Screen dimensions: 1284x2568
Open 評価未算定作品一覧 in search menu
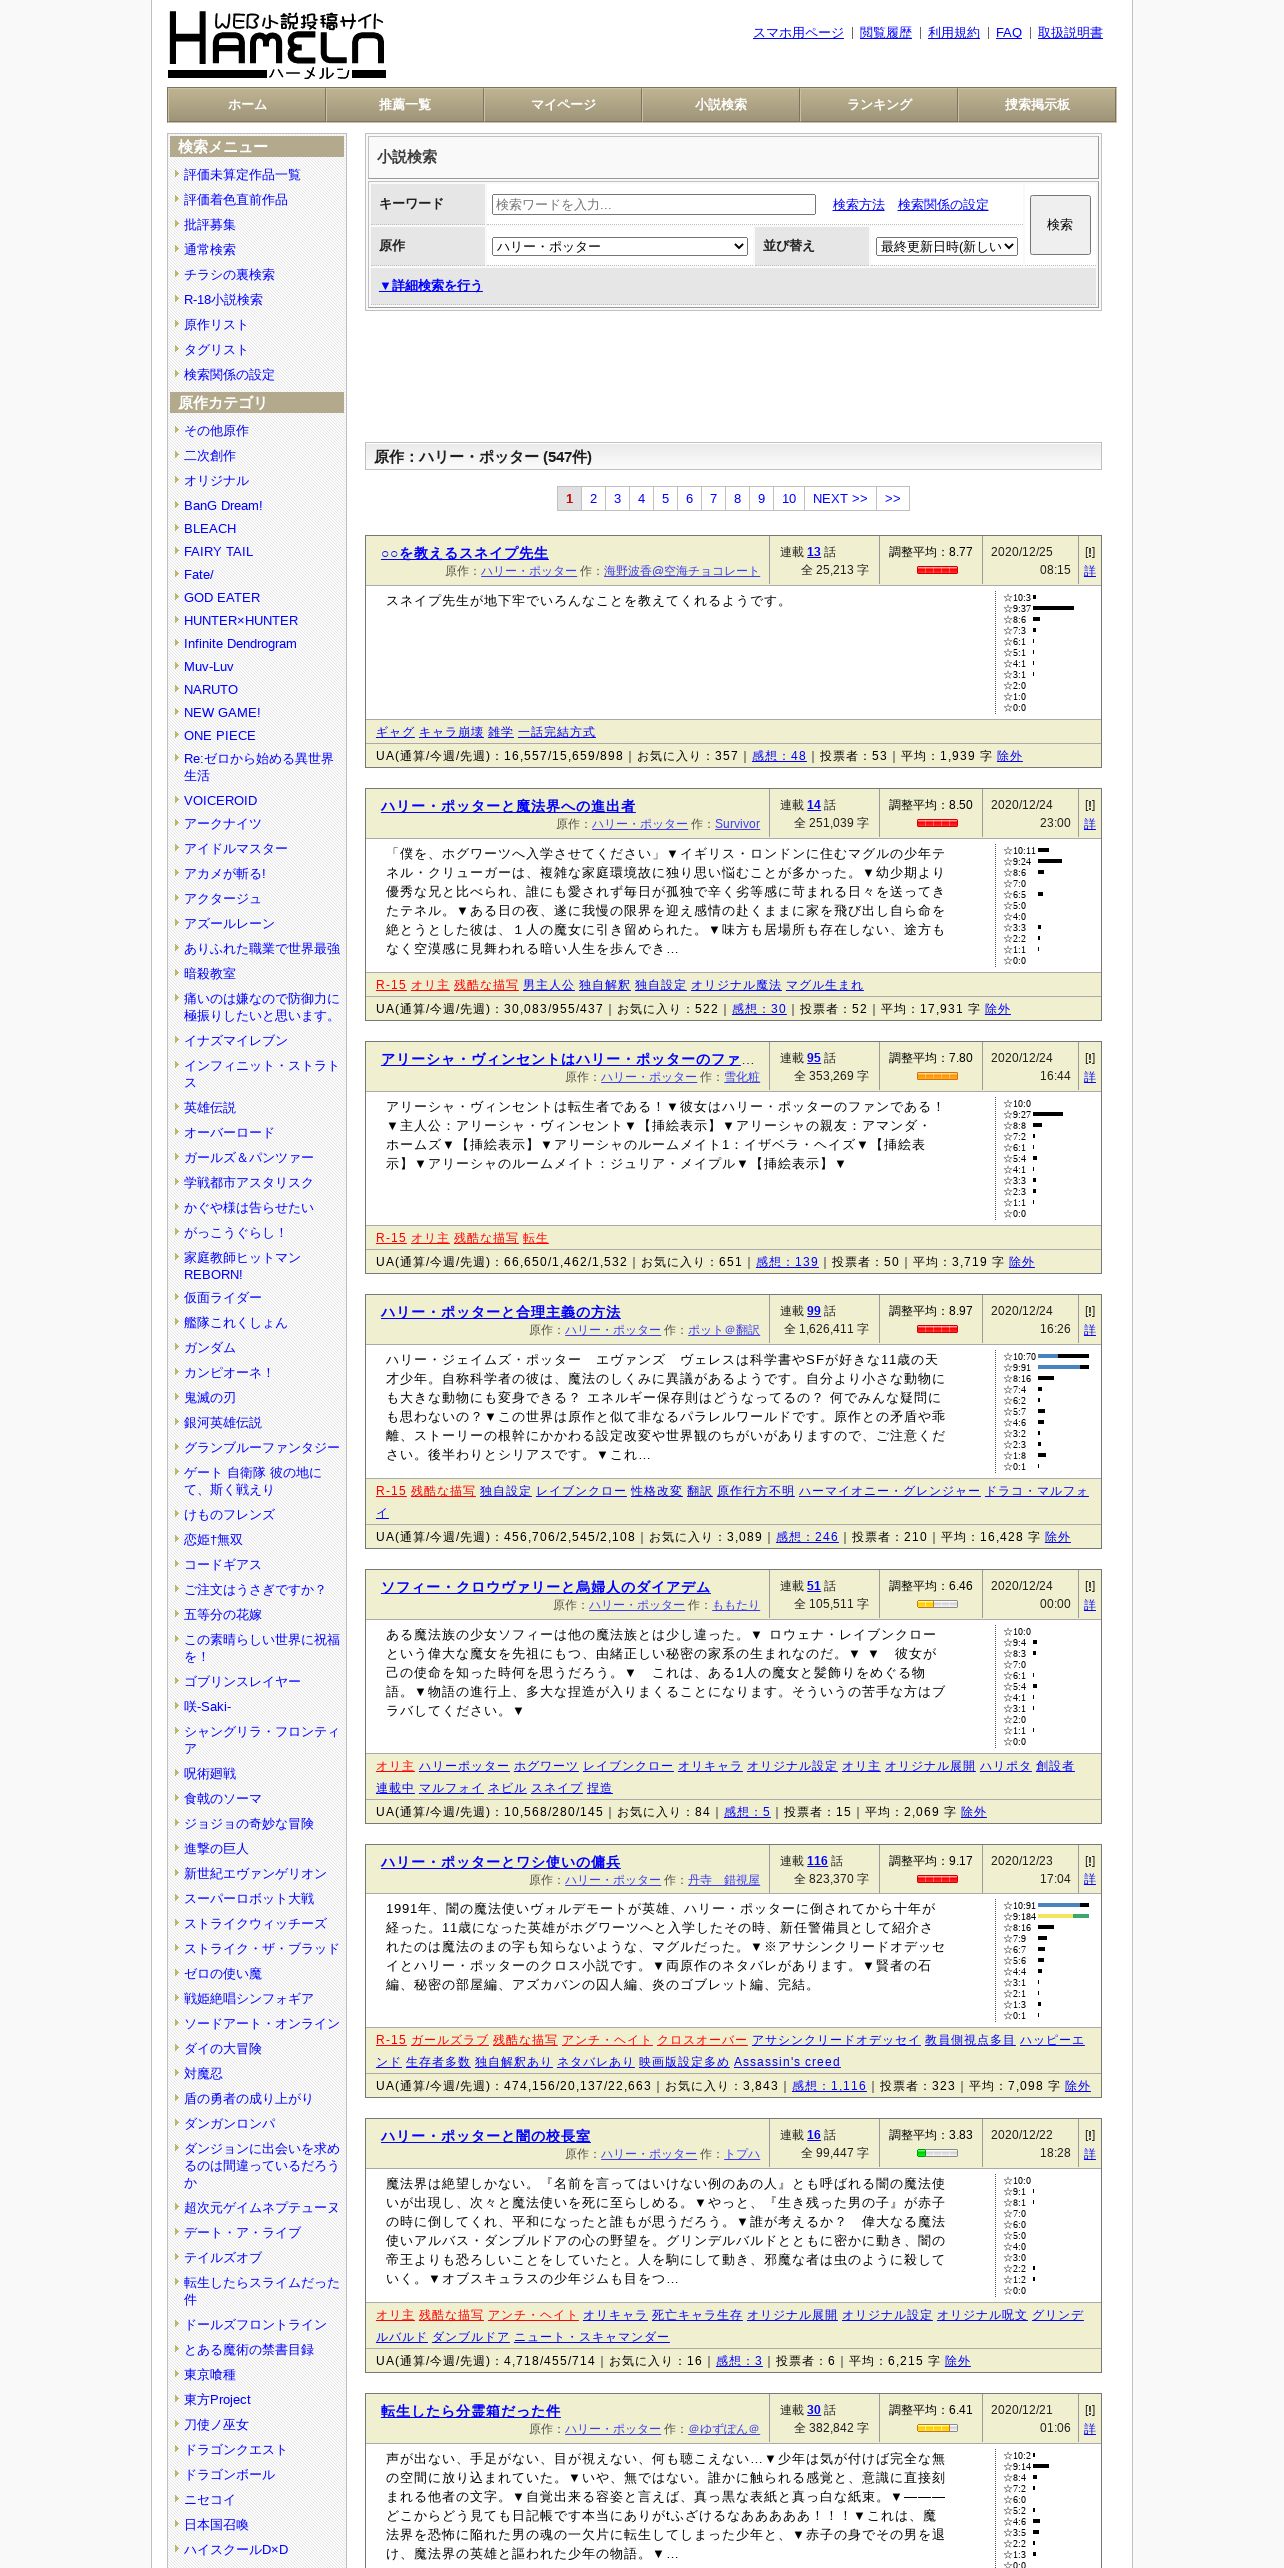tap(242, 175)
